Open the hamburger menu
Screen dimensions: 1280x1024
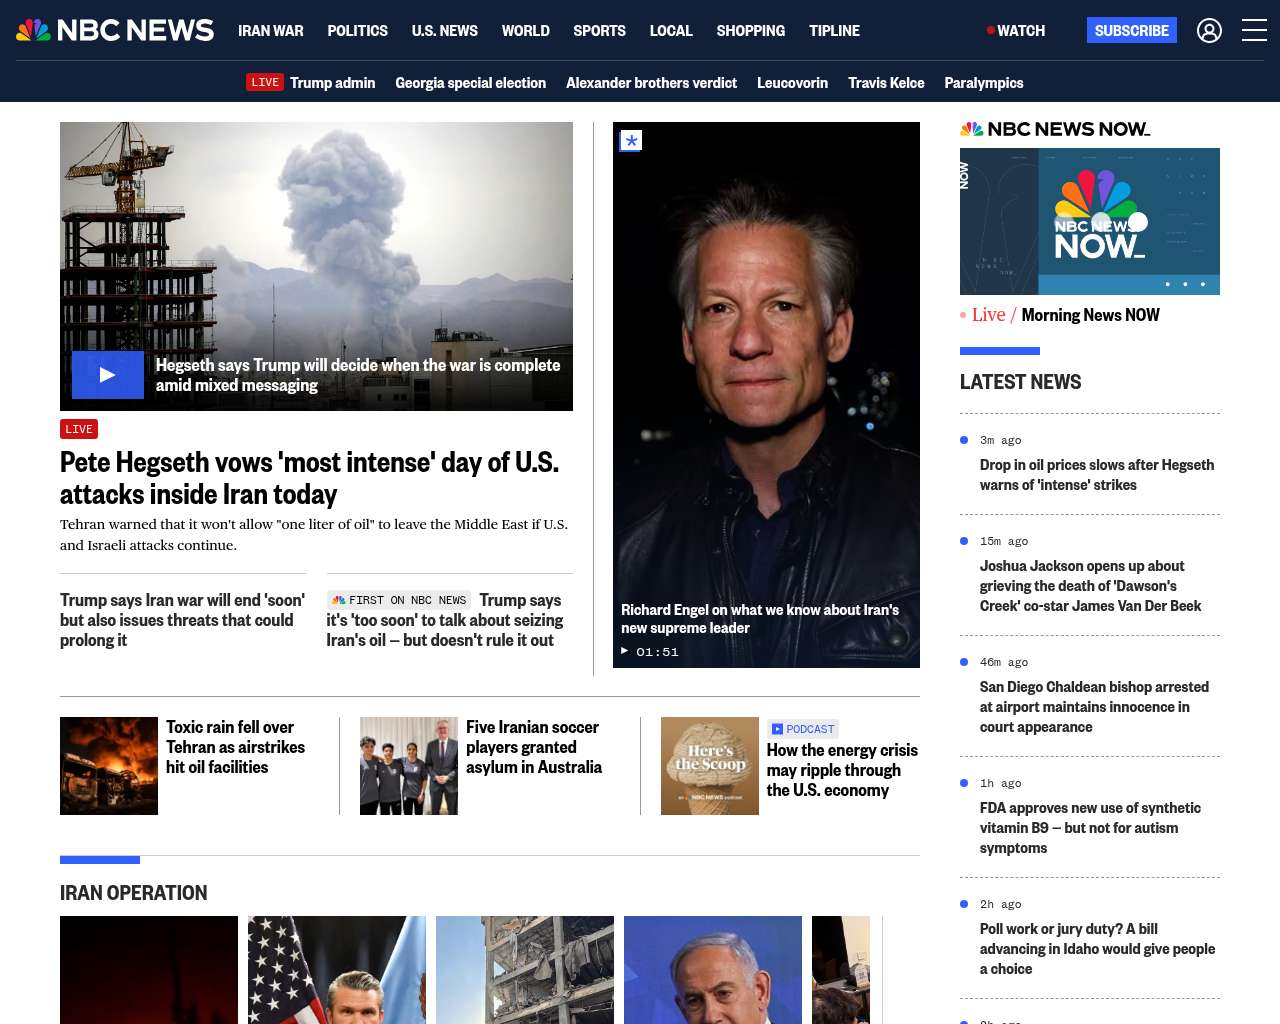tap(1254, 31)
